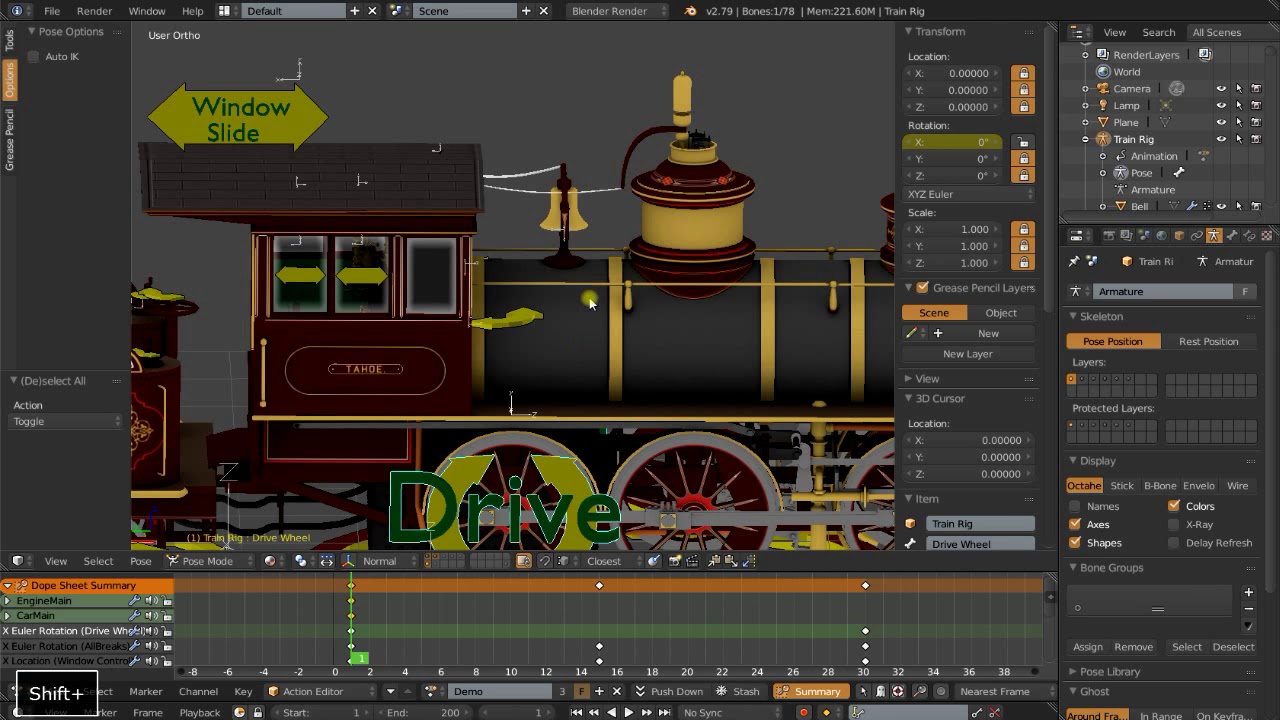Click the snap magnet icon

(544, 561)
